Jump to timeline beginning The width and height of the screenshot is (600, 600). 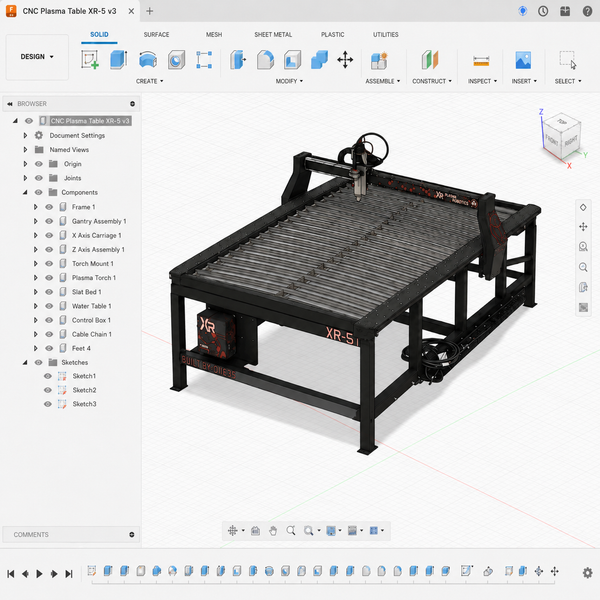click(11, 574)
